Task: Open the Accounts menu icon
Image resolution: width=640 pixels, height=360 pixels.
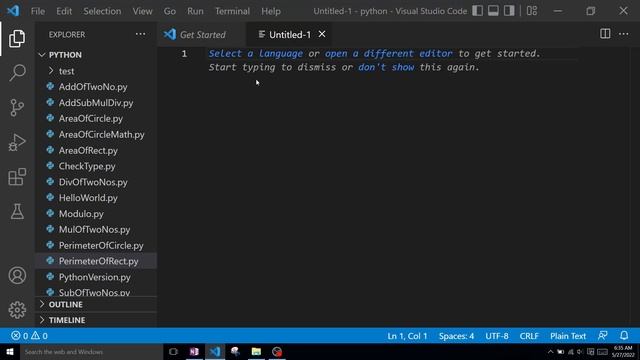Action: click(17, 276)
